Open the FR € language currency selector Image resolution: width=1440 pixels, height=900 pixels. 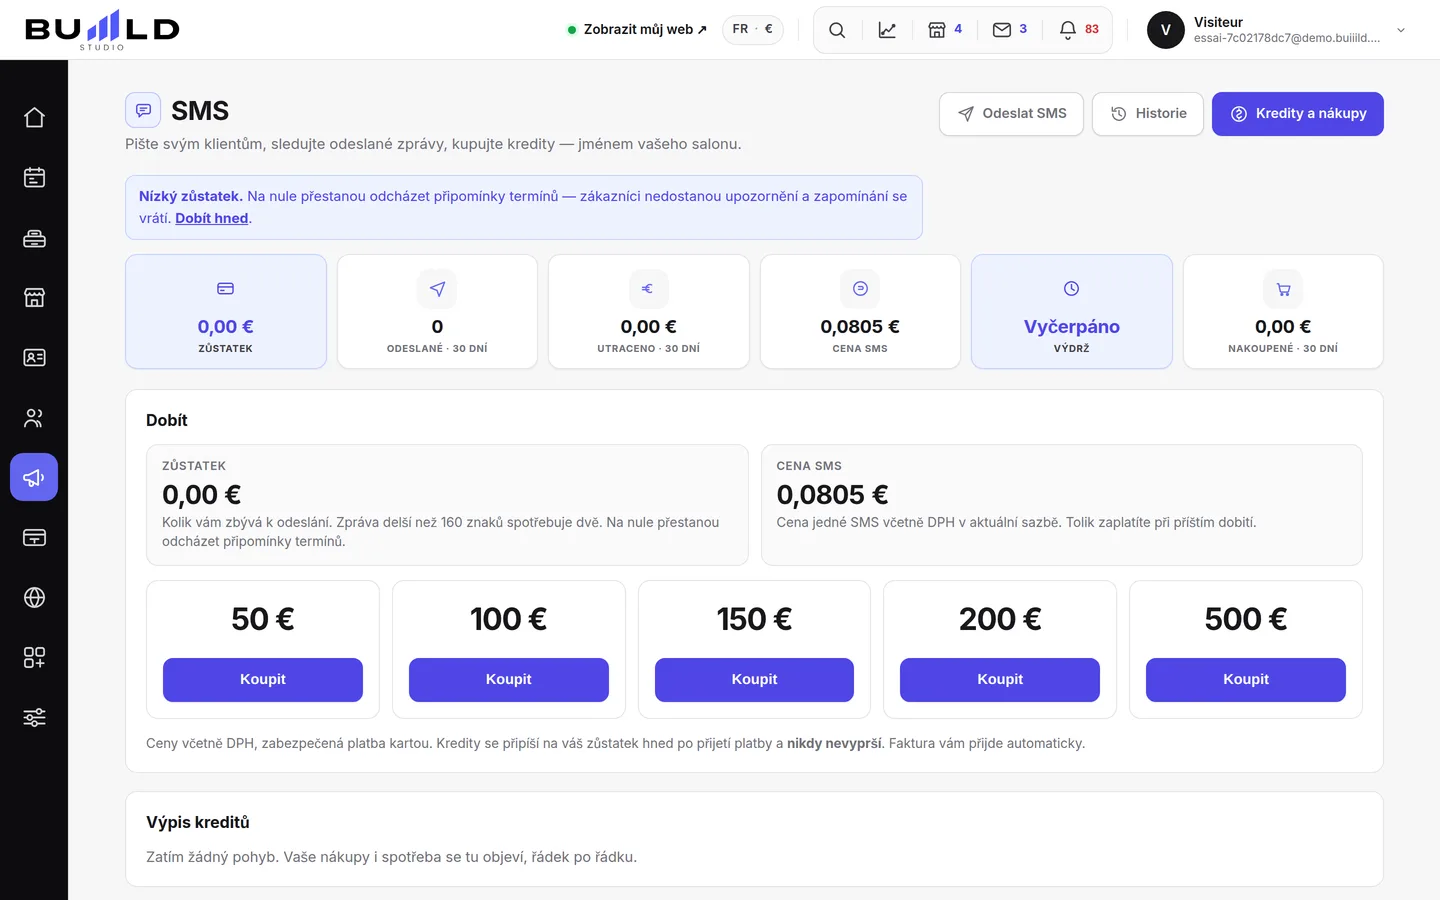[753, 29]
